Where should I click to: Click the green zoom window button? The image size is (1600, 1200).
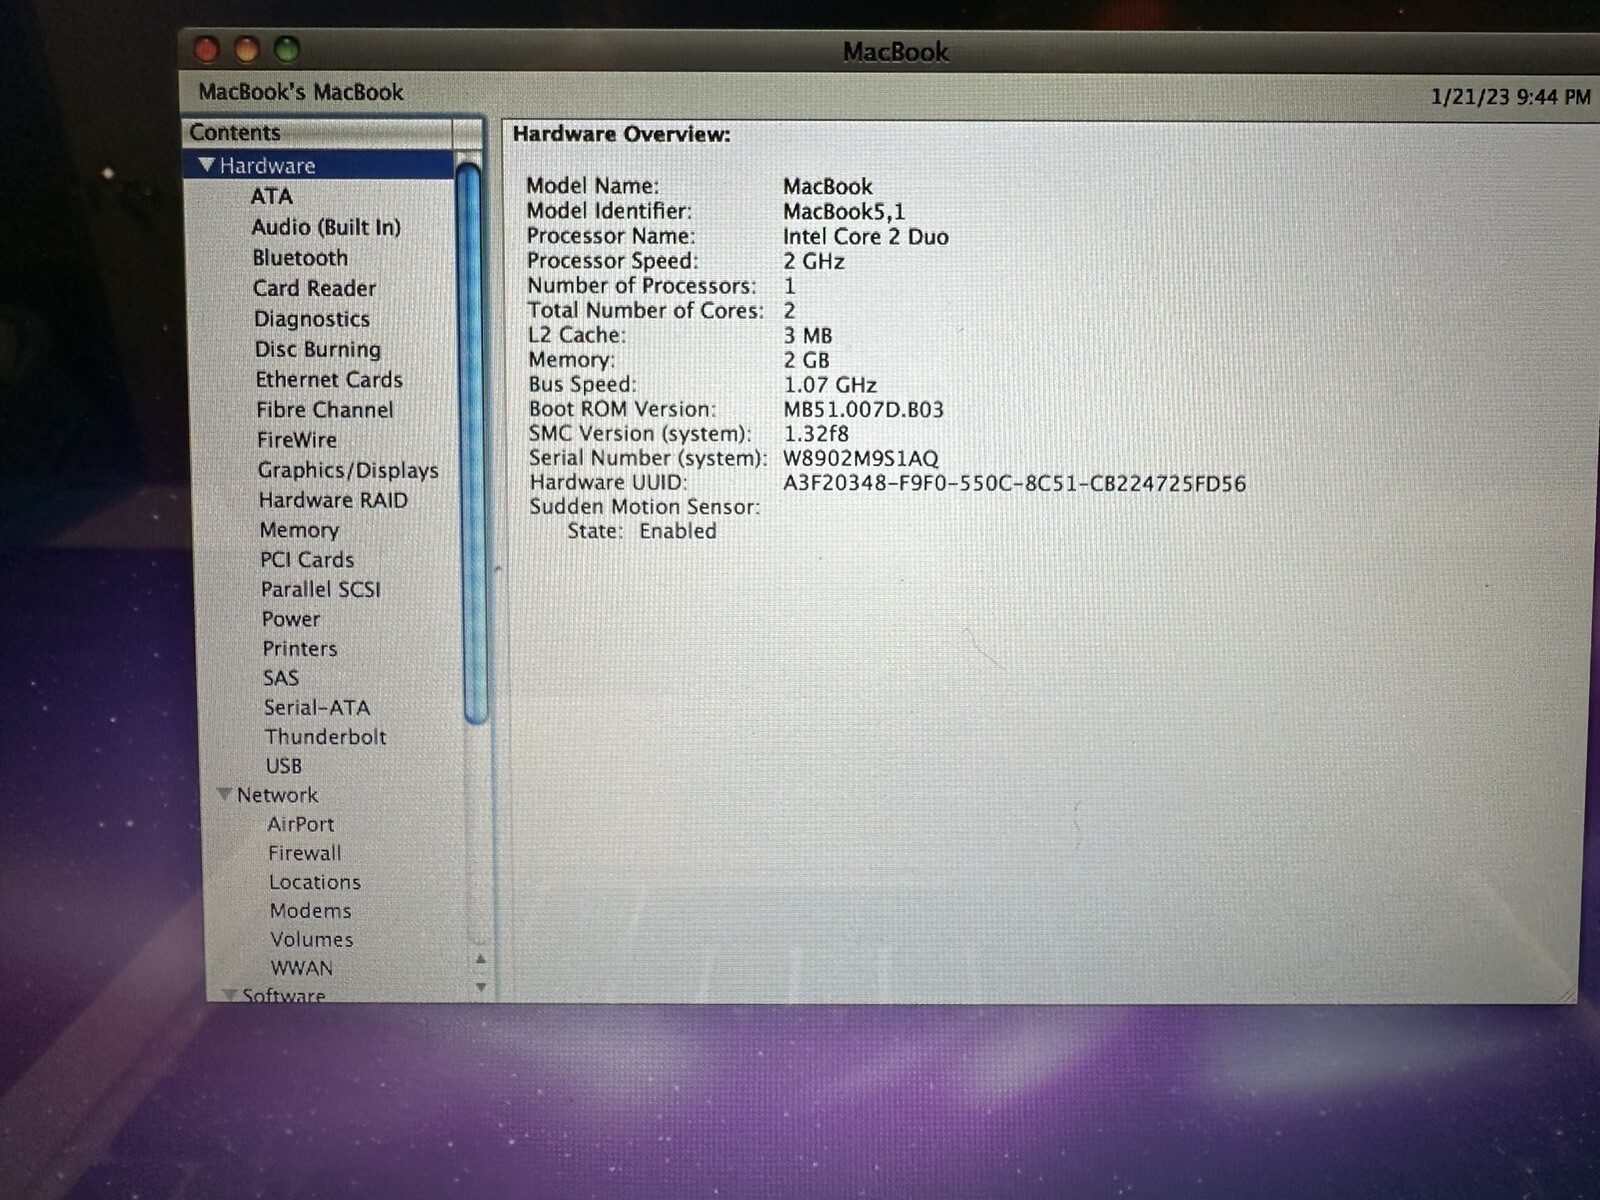(287, 49)
